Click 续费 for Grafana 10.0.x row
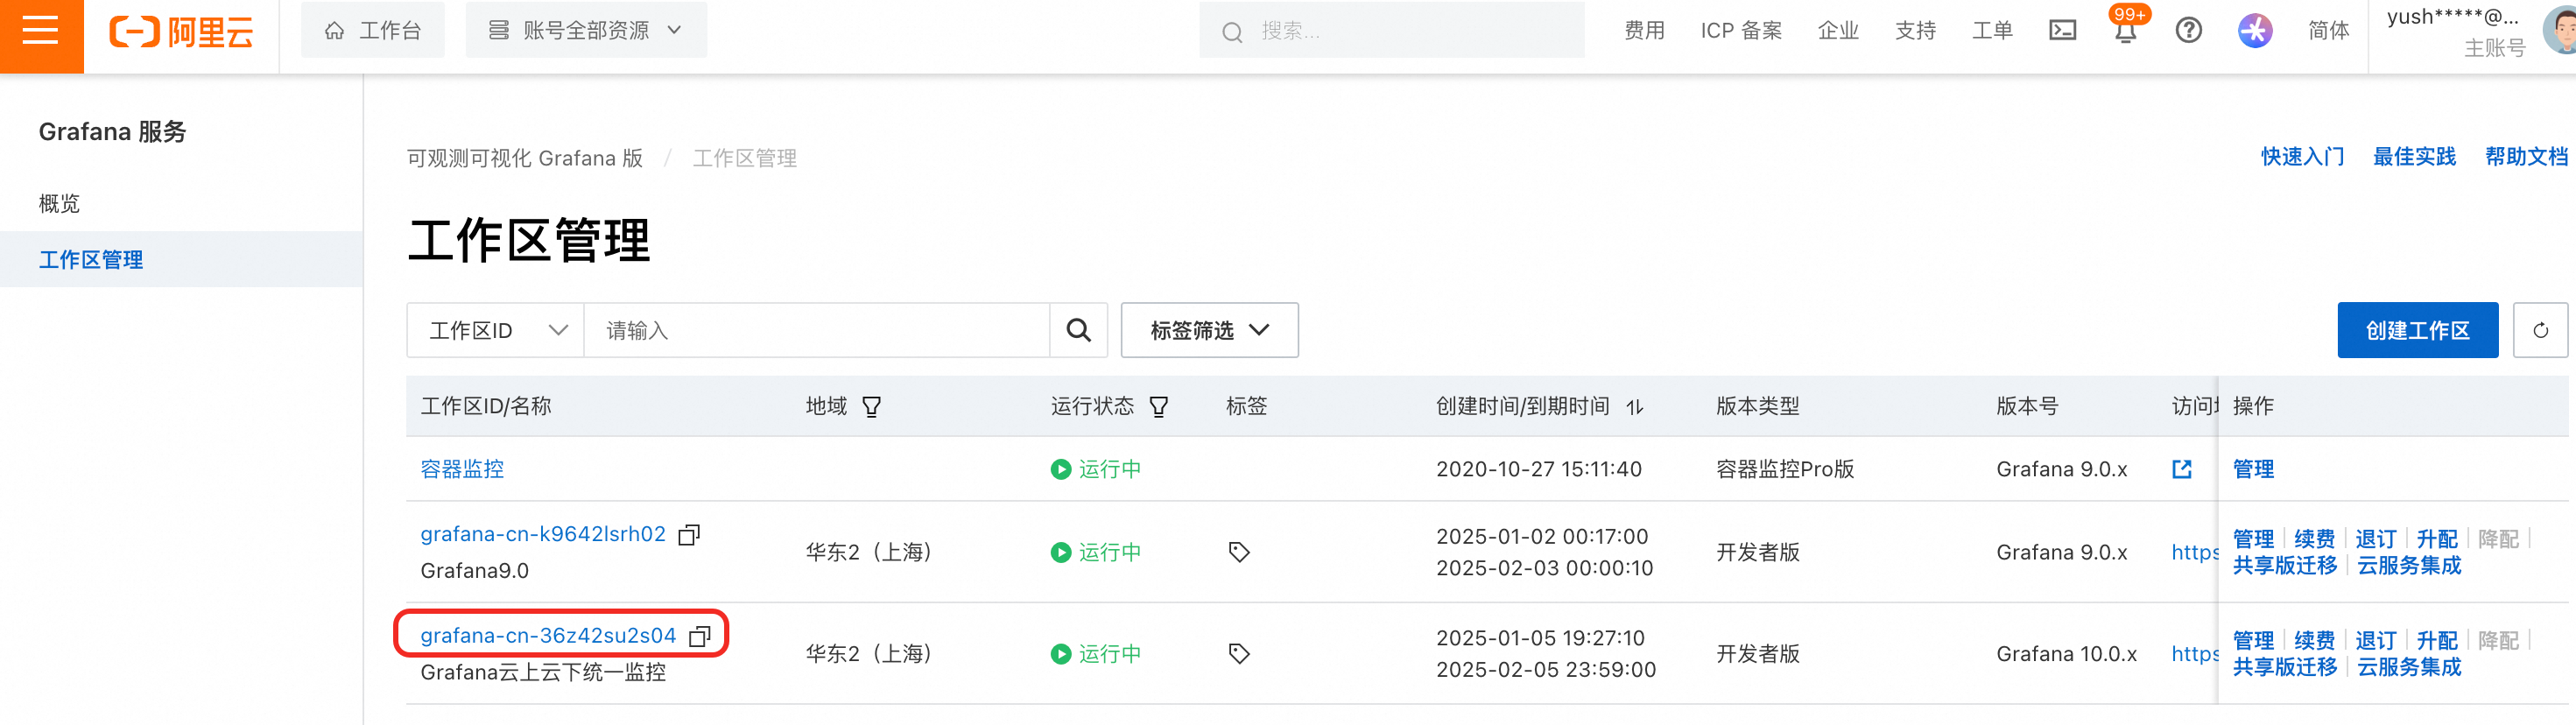 click(x=2314, y=641)
